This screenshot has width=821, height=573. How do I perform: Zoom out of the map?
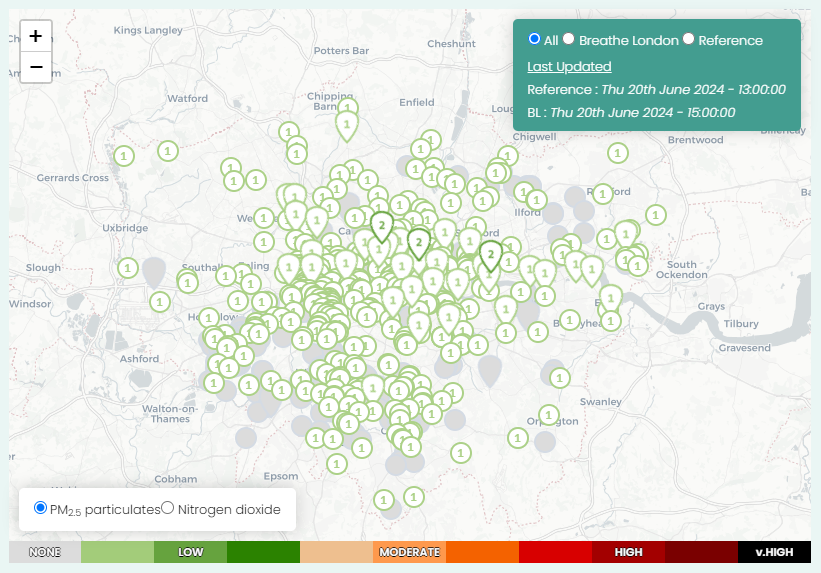point(36,67)
